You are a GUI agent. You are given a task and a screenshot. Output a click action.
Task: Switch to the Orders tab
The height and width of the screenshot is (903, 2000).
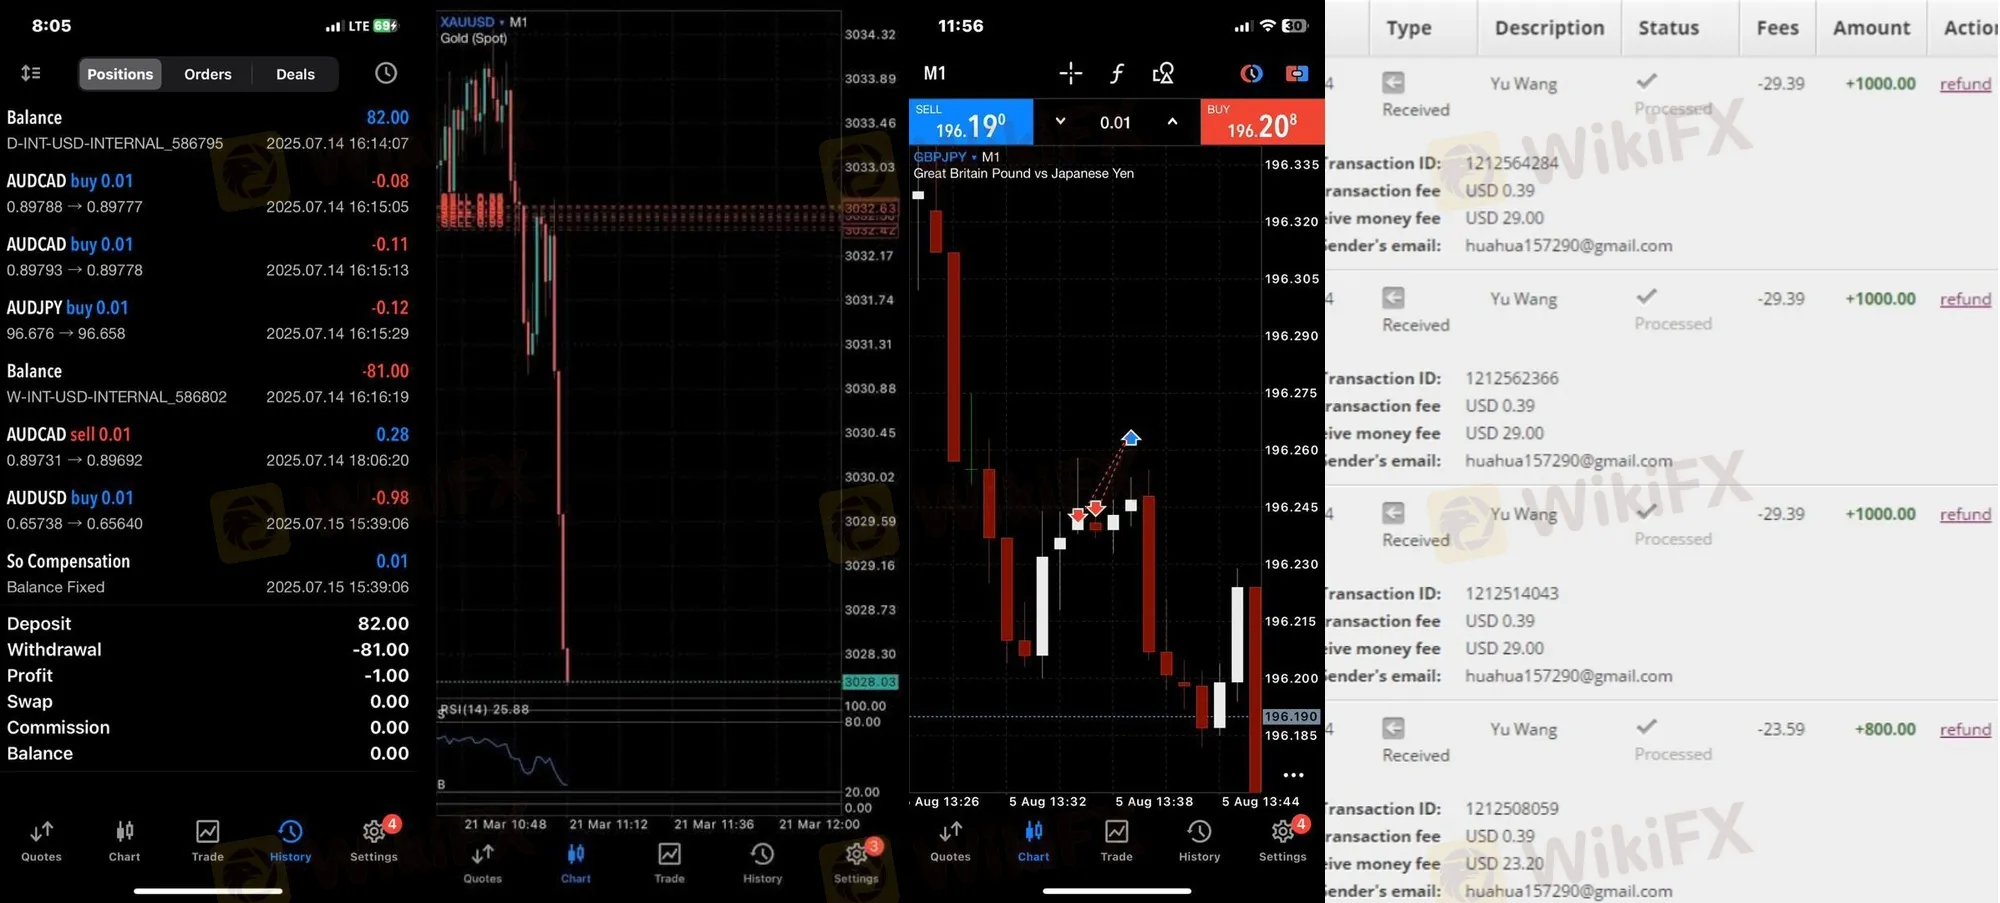(x=208, y=74)
